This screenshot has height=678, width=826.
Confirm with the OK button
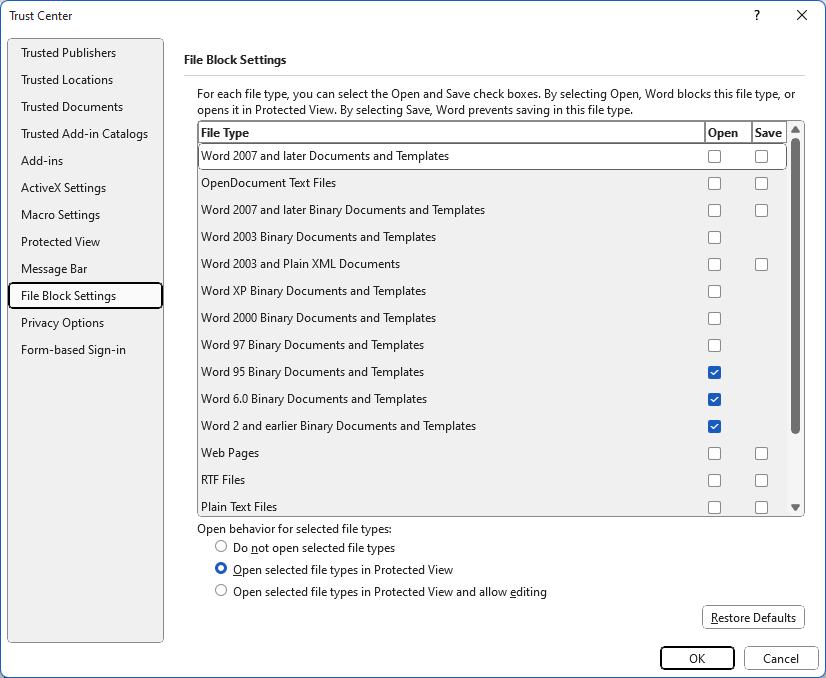tap(697, 659)
